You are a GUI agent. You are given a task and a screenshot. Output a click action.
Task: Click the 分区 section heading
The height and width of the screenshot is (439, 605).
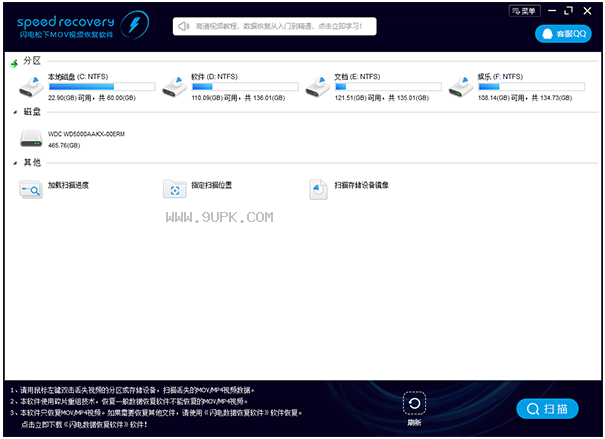32,61
